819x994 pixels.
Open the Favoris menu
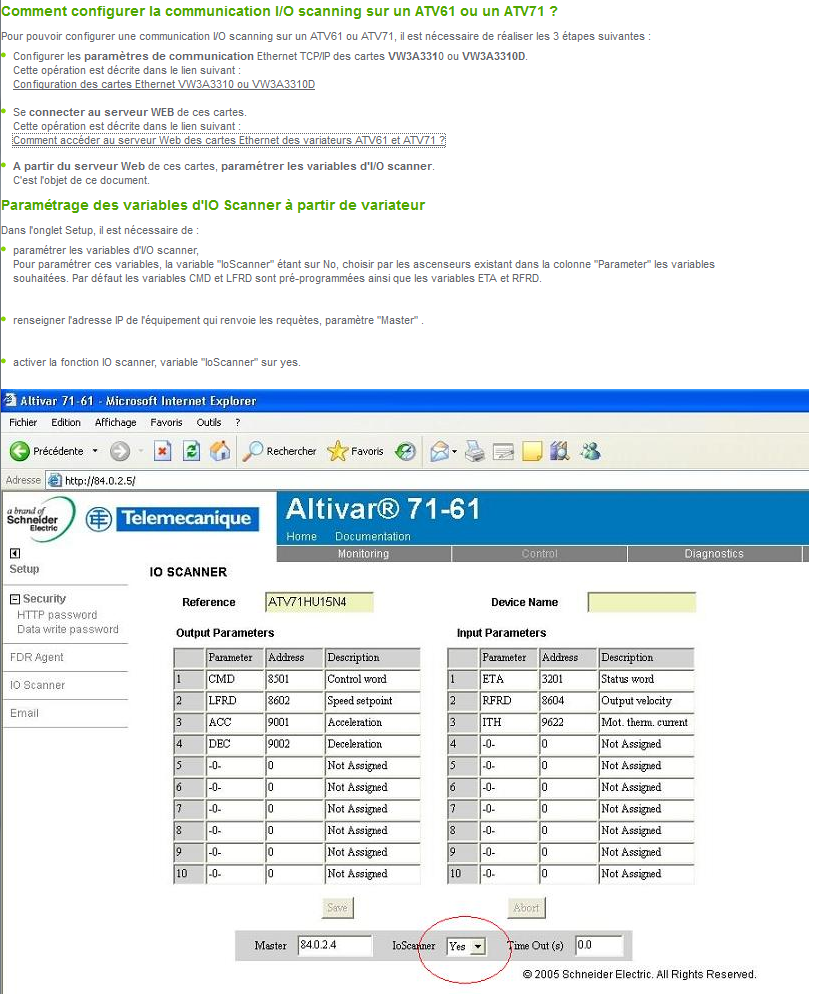166,423
